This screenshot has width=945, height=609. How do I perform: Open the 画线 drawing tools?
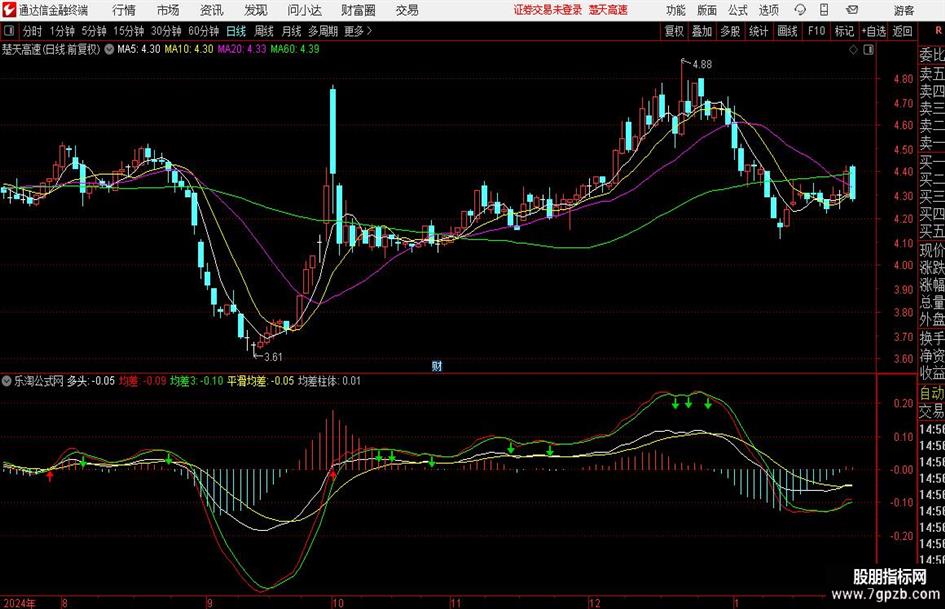tap(787, 31)
